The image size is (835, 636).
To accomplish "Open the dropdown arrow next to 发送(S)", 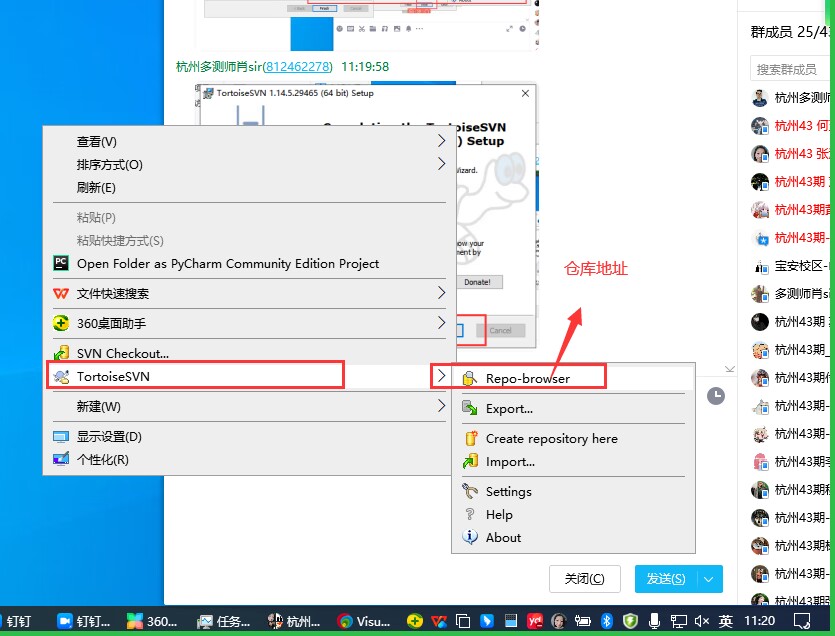I will point(709,579).
